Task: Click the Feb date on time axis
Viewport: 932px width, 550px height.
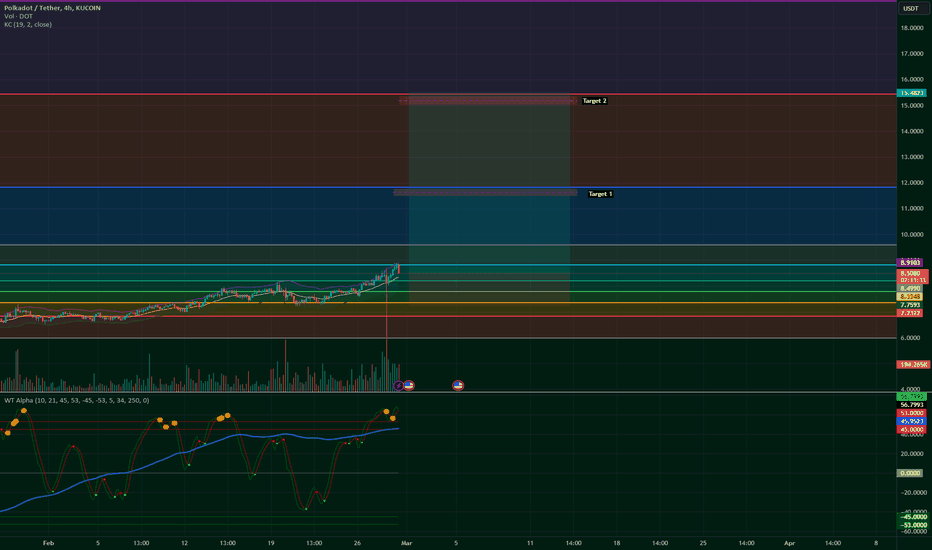Action: [x=49, y=543]
